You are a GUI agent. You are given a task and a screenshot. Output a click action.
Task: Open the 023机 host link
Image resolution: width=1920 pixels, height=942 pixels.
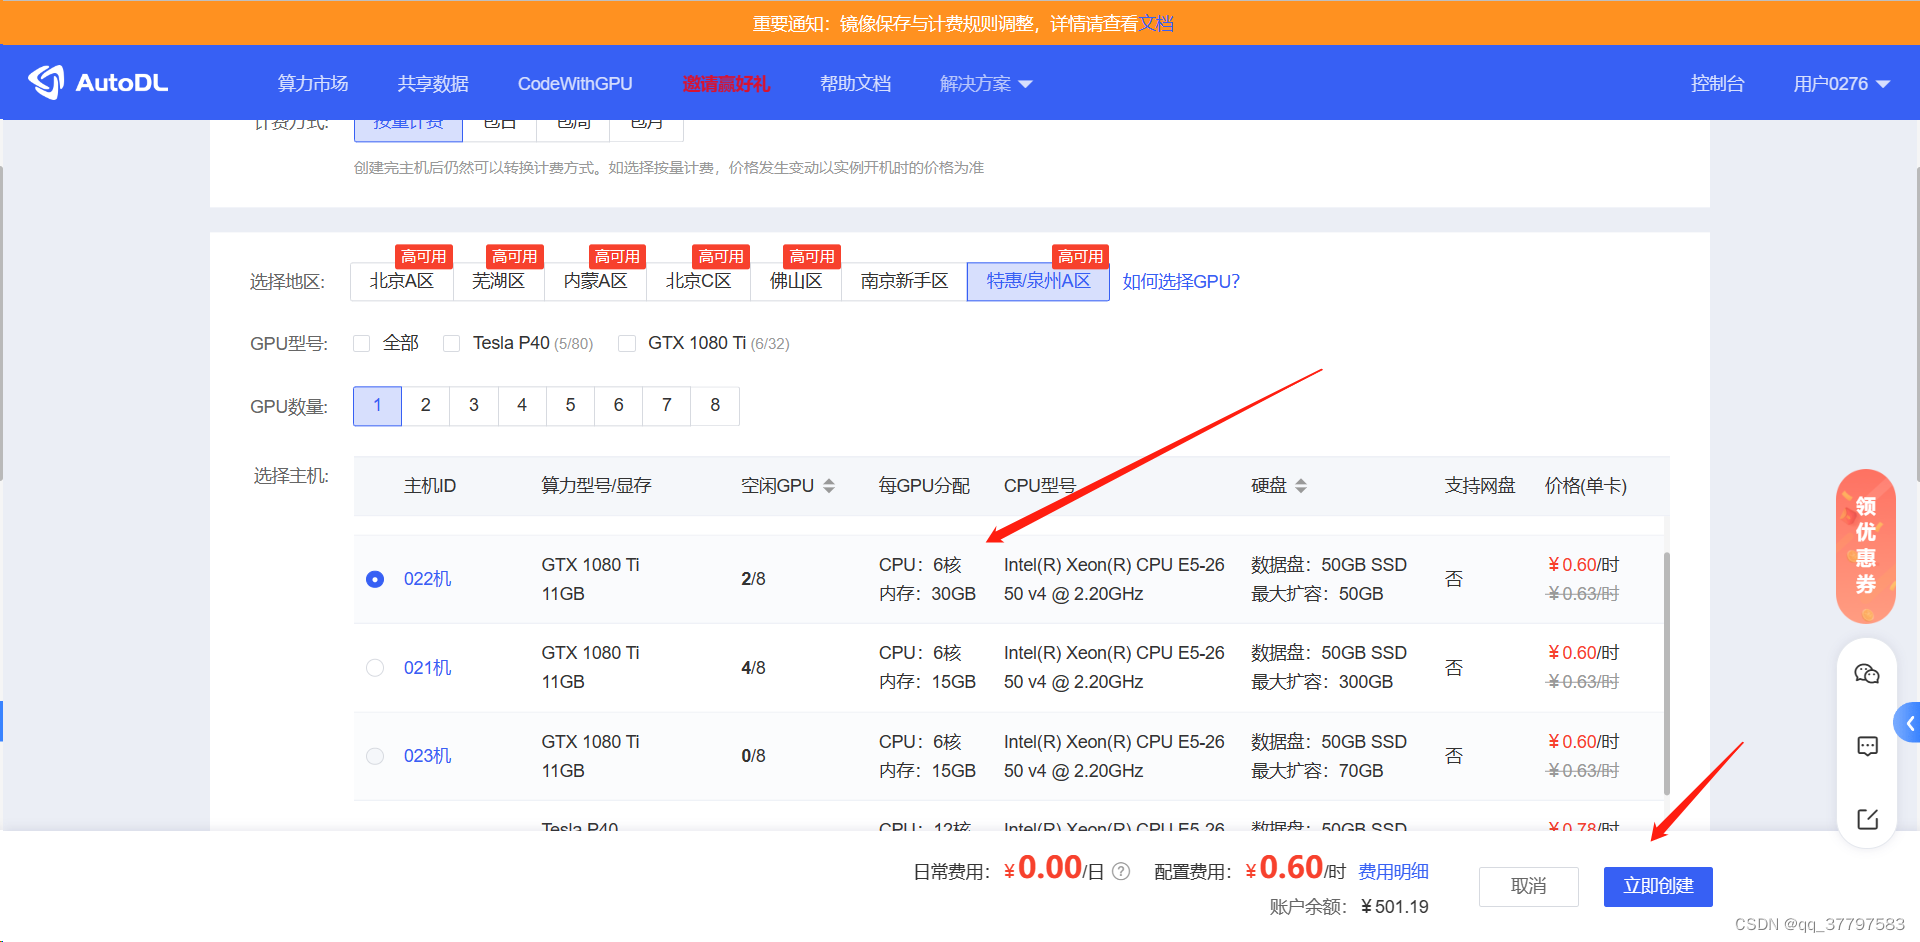(428, 756)
